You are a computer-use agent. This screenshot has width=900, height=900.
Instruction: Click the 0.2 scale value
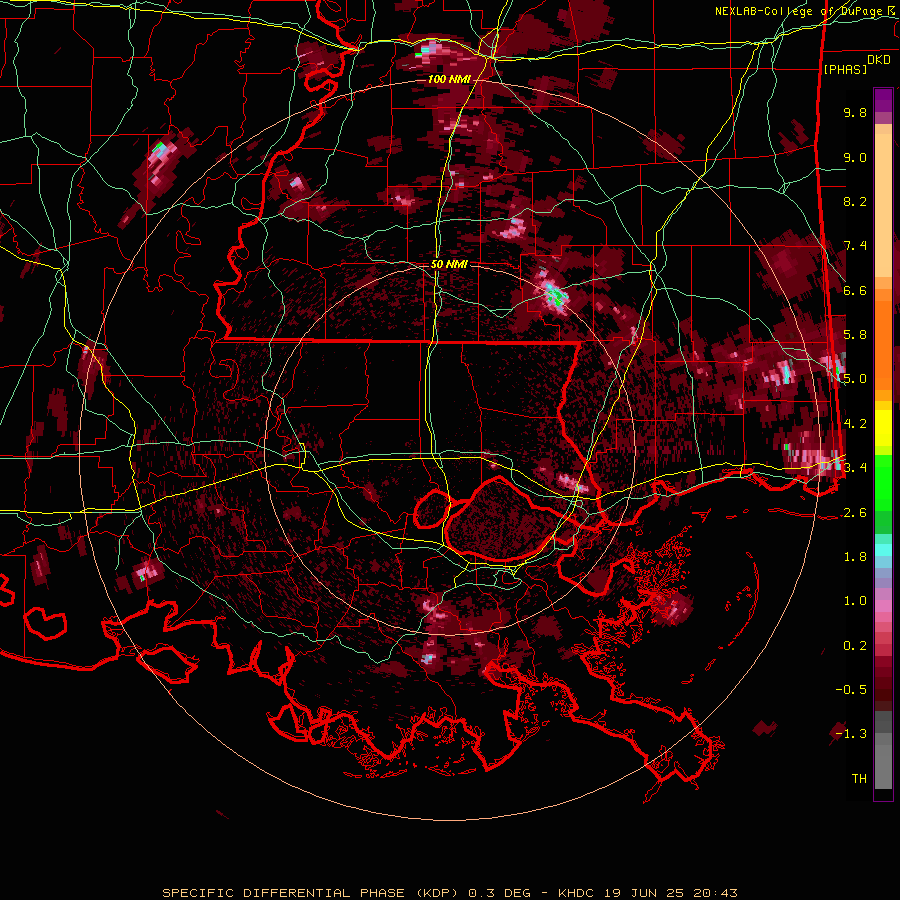pos(855,646)
